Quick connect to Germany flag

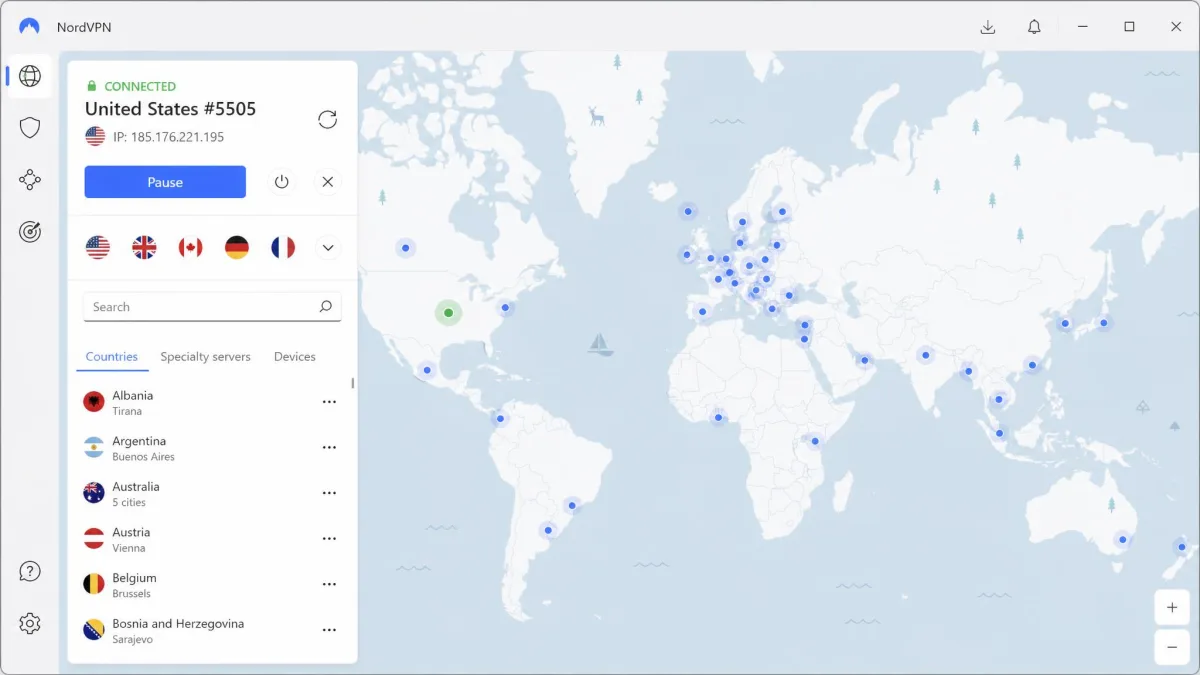click(x=237, y=248)
